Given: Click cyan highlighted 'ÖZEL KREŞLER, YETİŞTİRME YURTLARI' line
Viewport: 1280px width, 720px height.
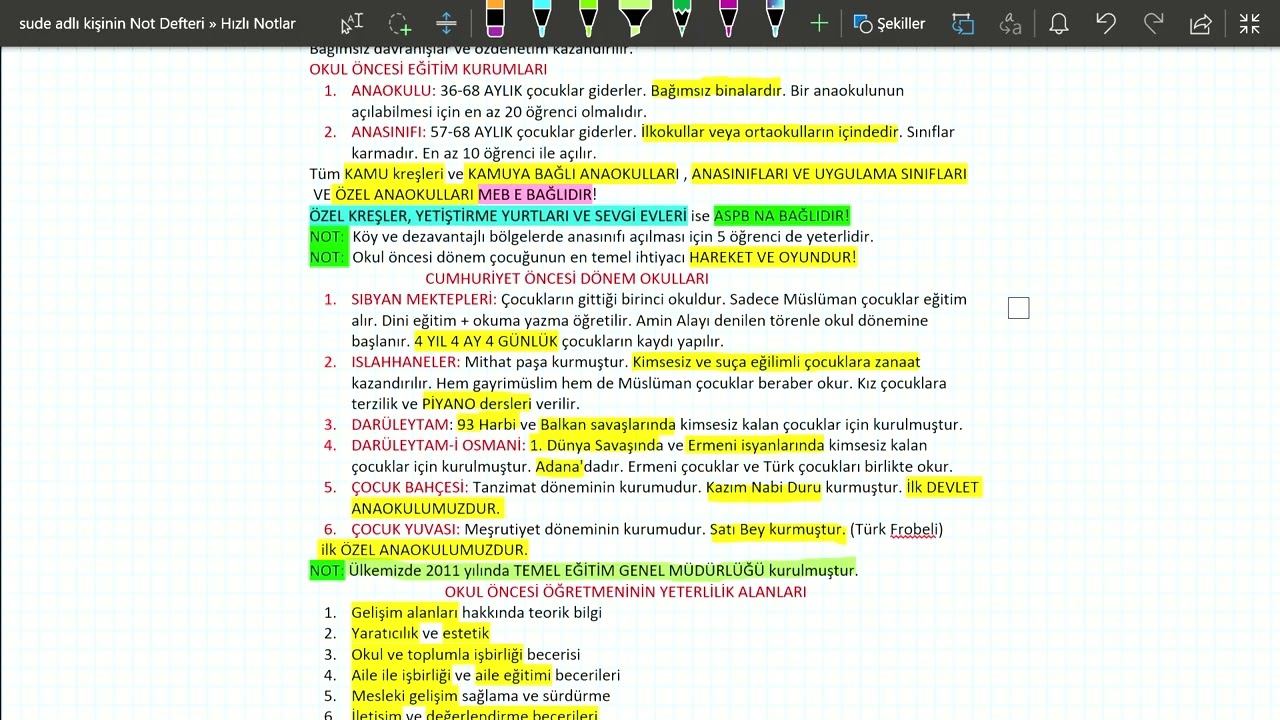Looking at the screenshot, I should tap(498, 215).
